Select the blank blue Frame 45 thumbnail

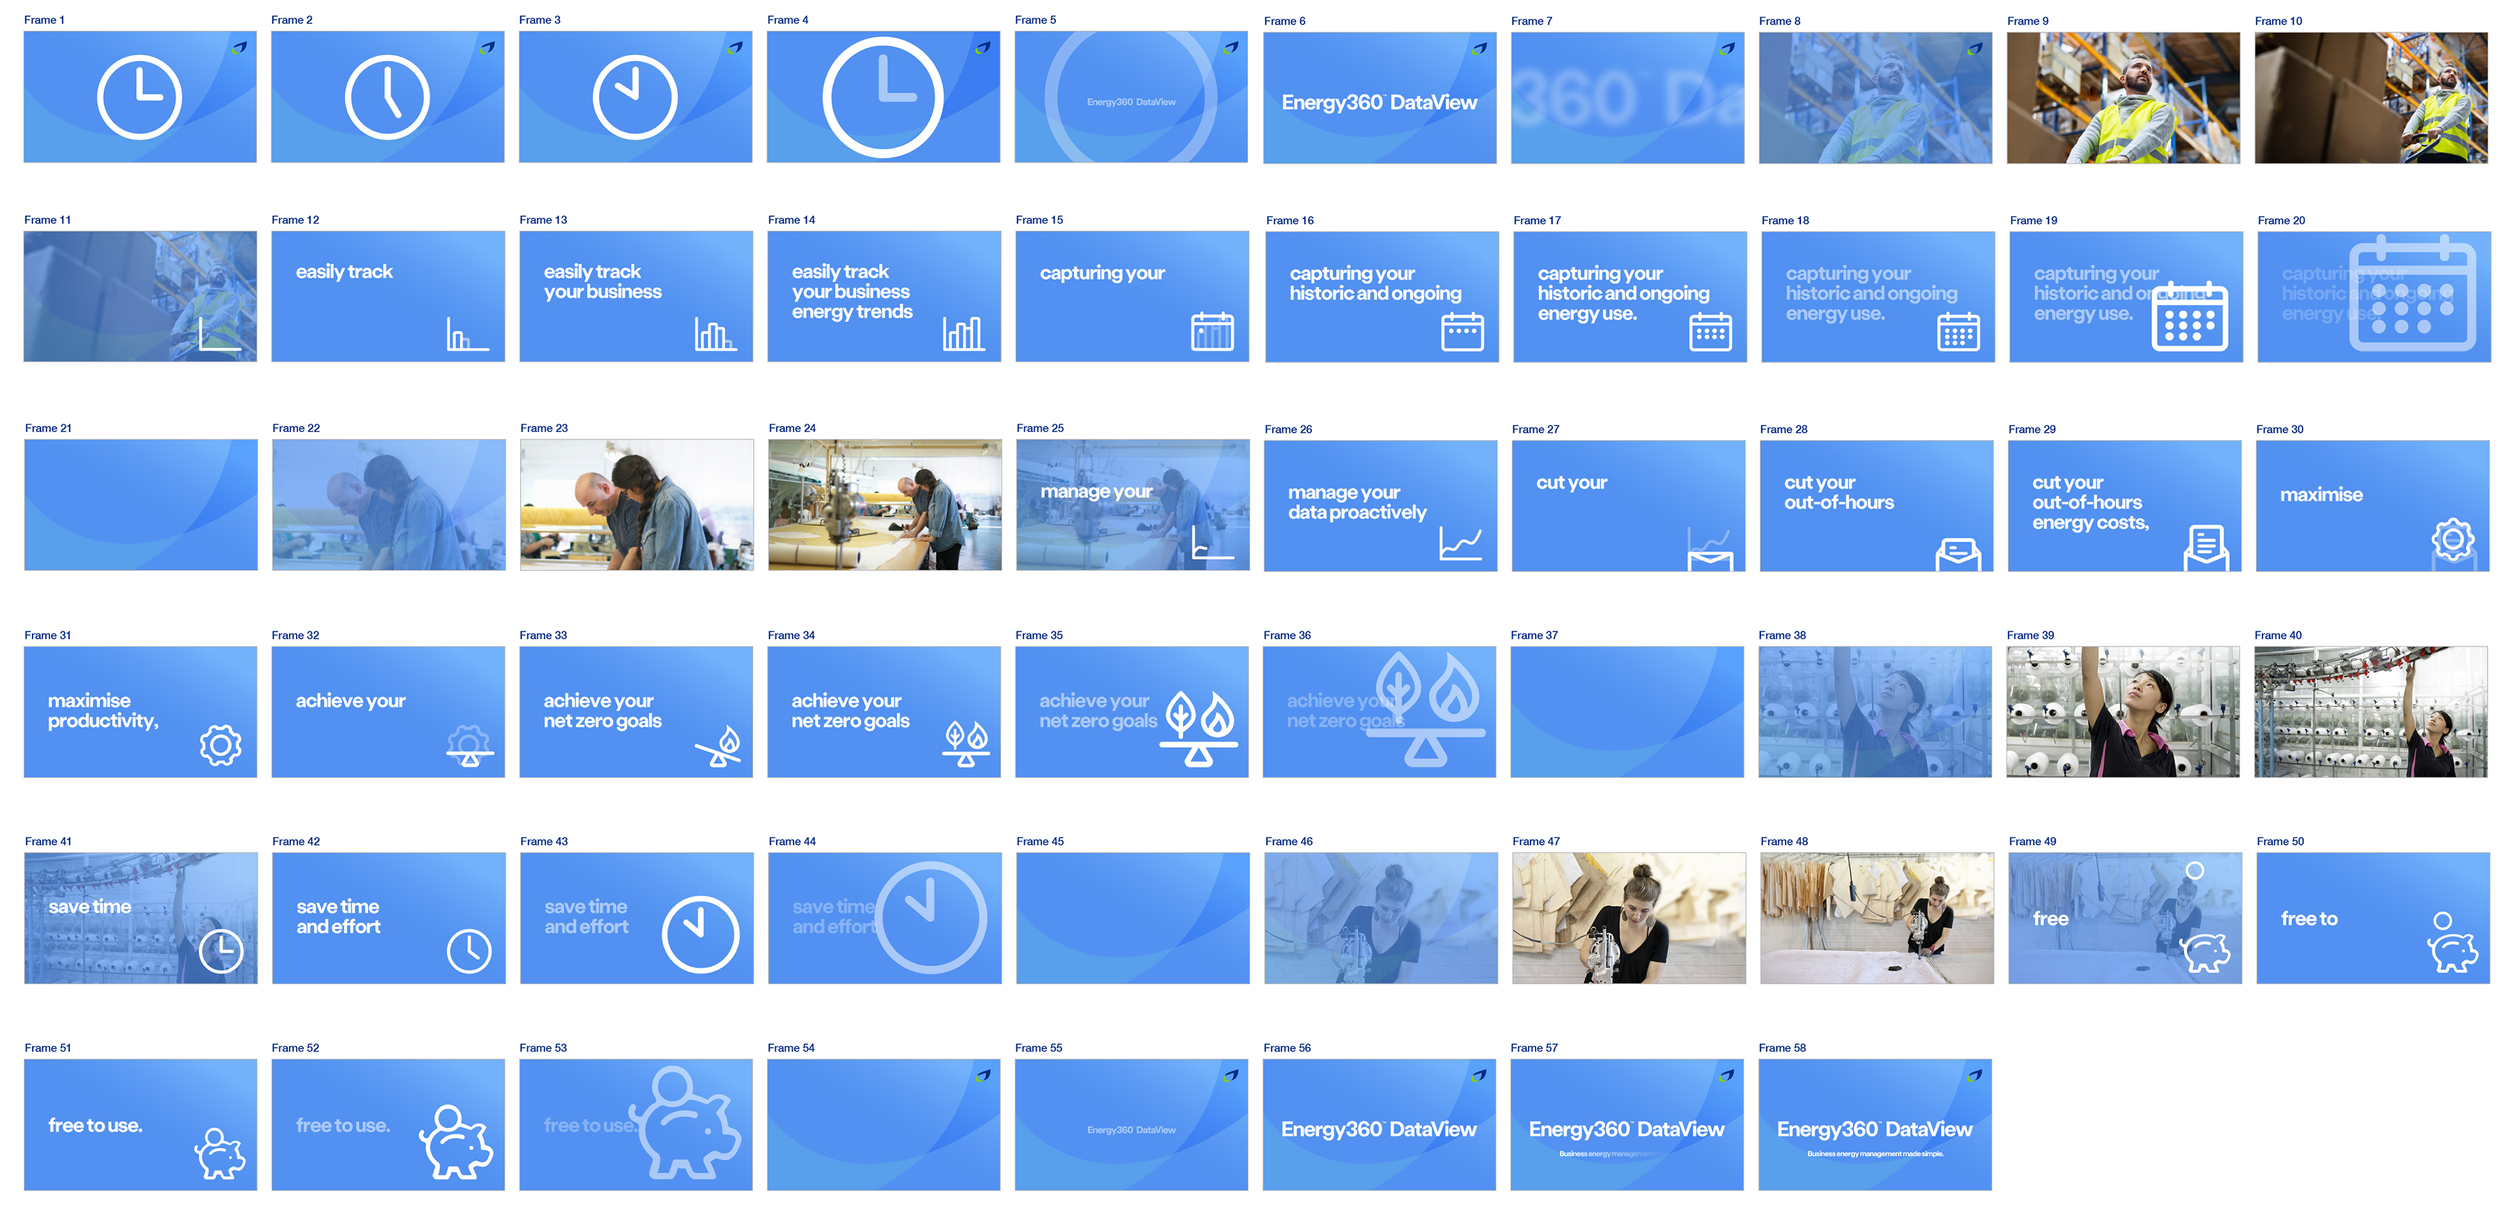pyautogui.click(x=1132, y=918)
